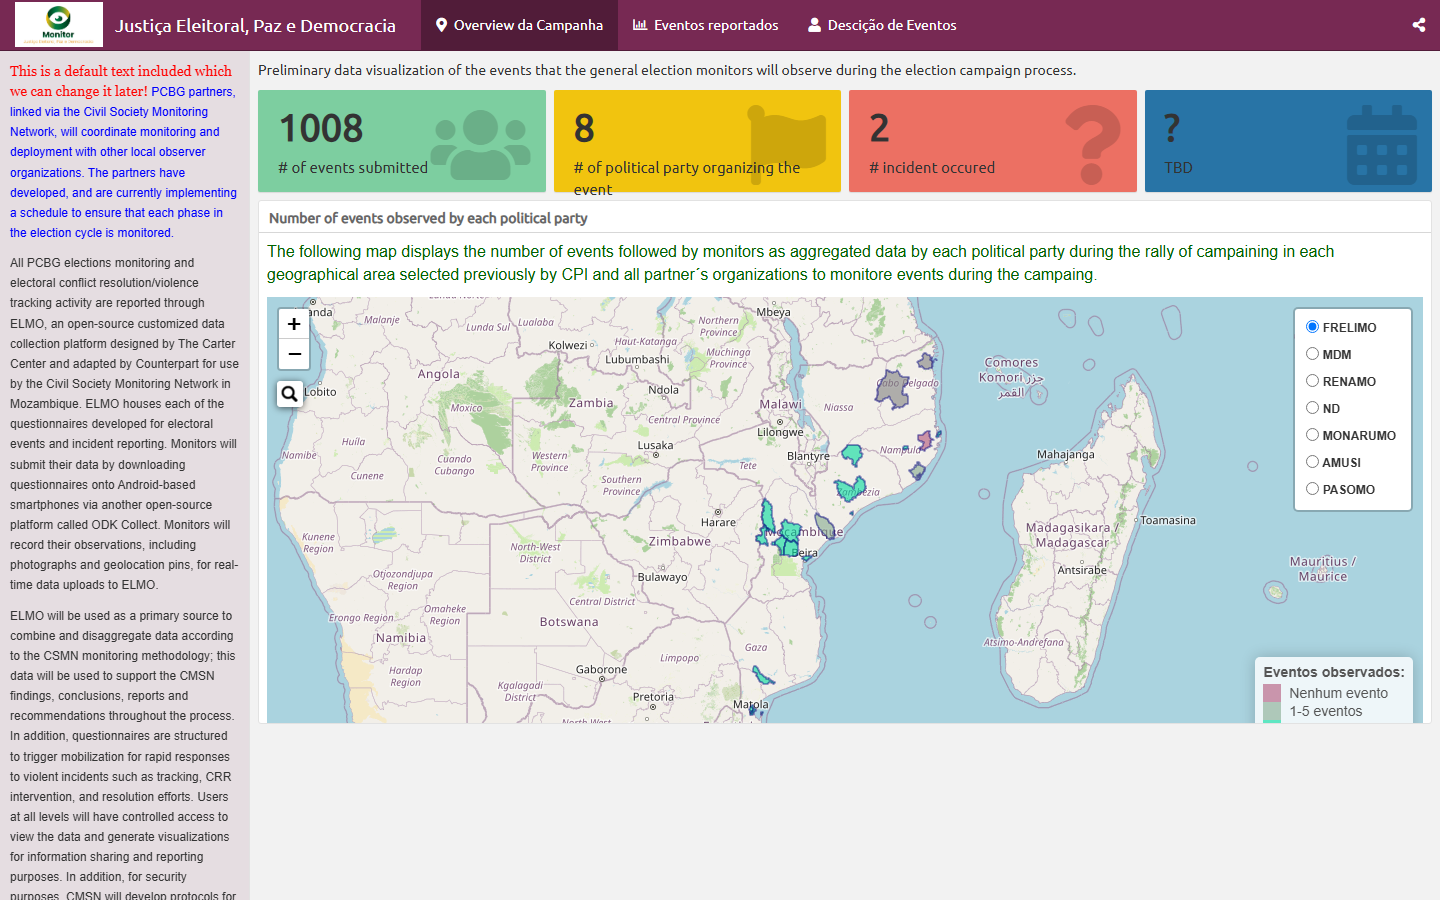Click the 1-5 eventos green legend swatch
Screen dimensions: 1440x900
coord(1272,711)
